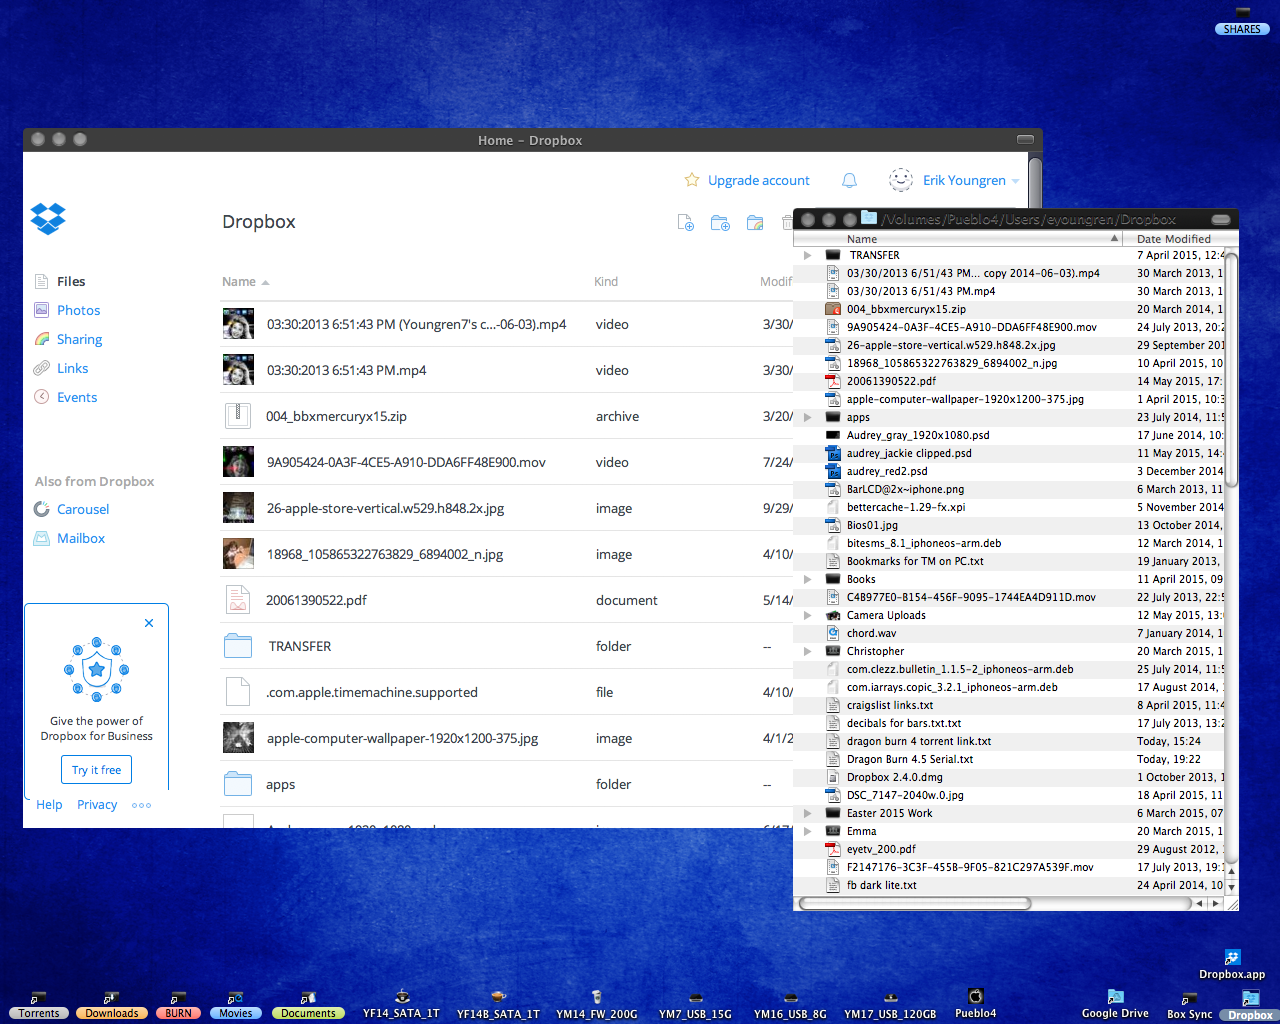Click the toolbar toggle pill in Dropbox title bar
This screenshot has height=1024, width=1280.
point(1025,140)
